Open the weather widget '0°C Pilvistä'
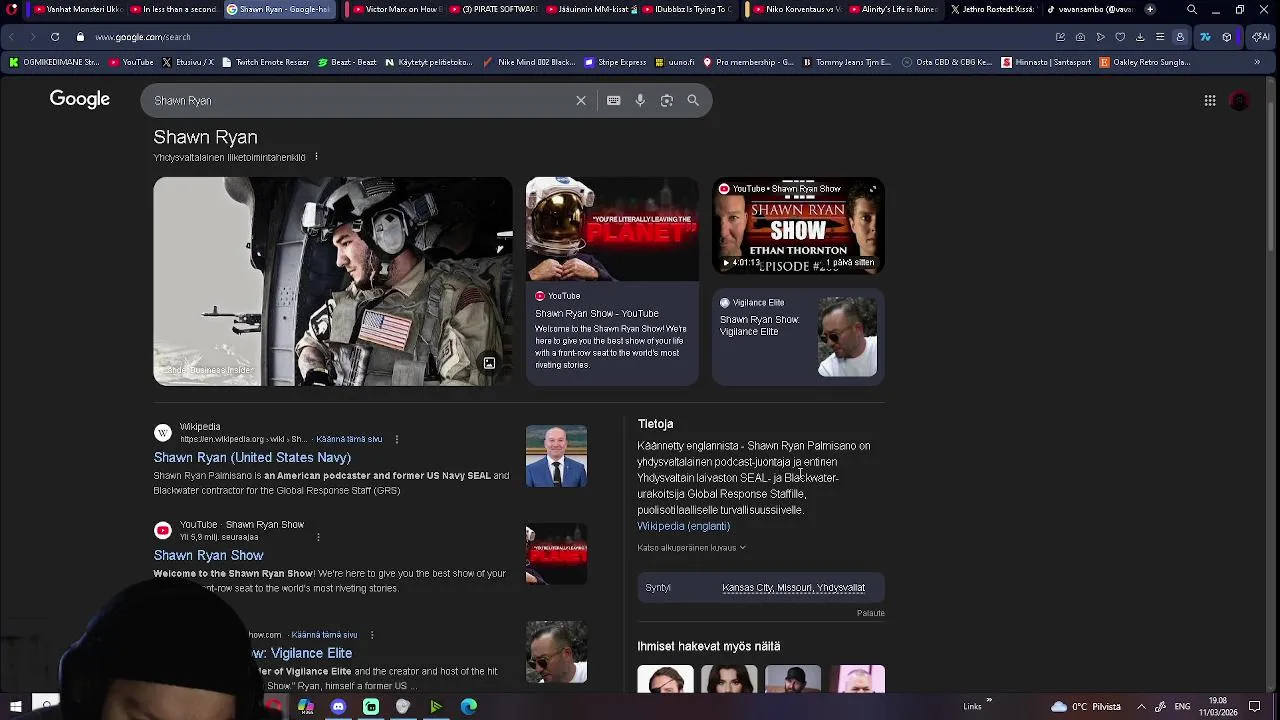The width and height of the screenshot is (1280, 720). pos(1087,706)
